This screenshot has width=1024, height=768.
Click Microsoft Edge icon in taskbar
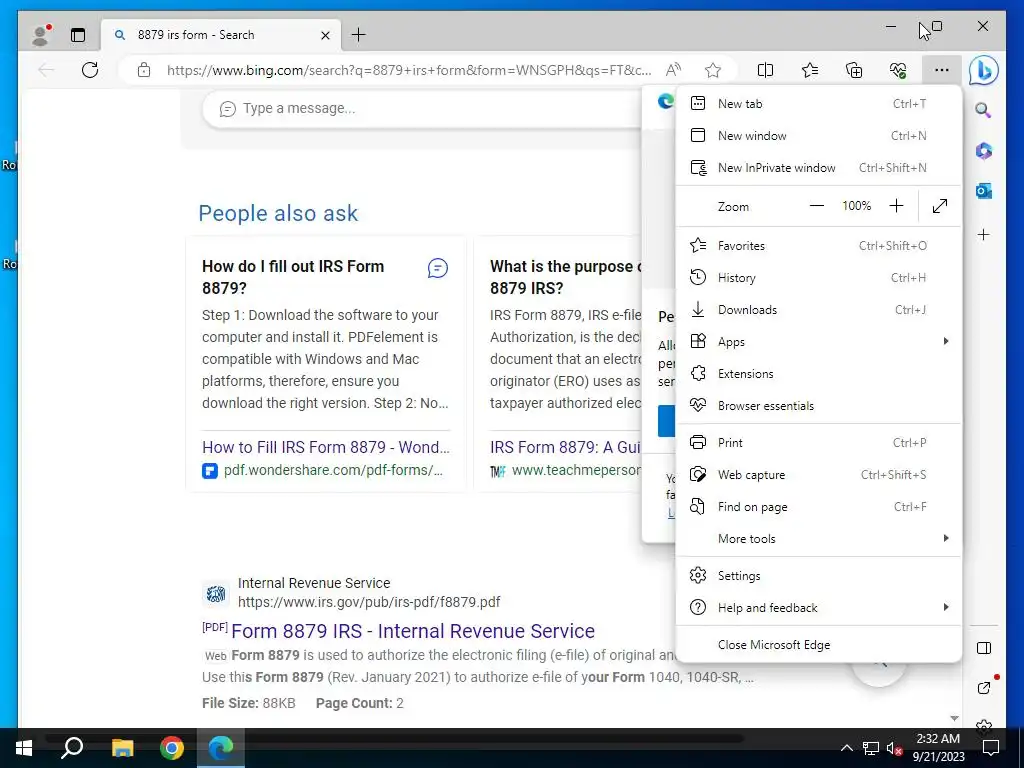point(221,748)
